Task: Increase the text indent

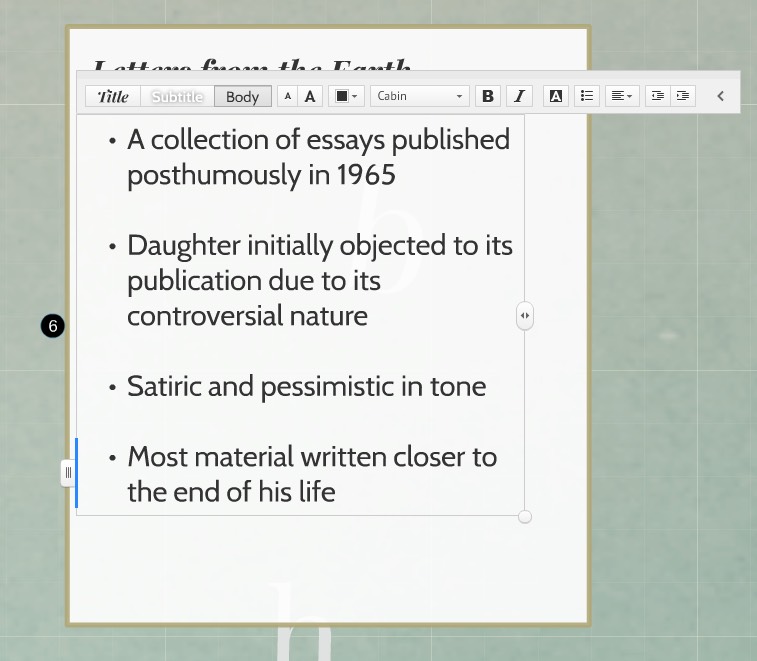Action: pos(682,97)
